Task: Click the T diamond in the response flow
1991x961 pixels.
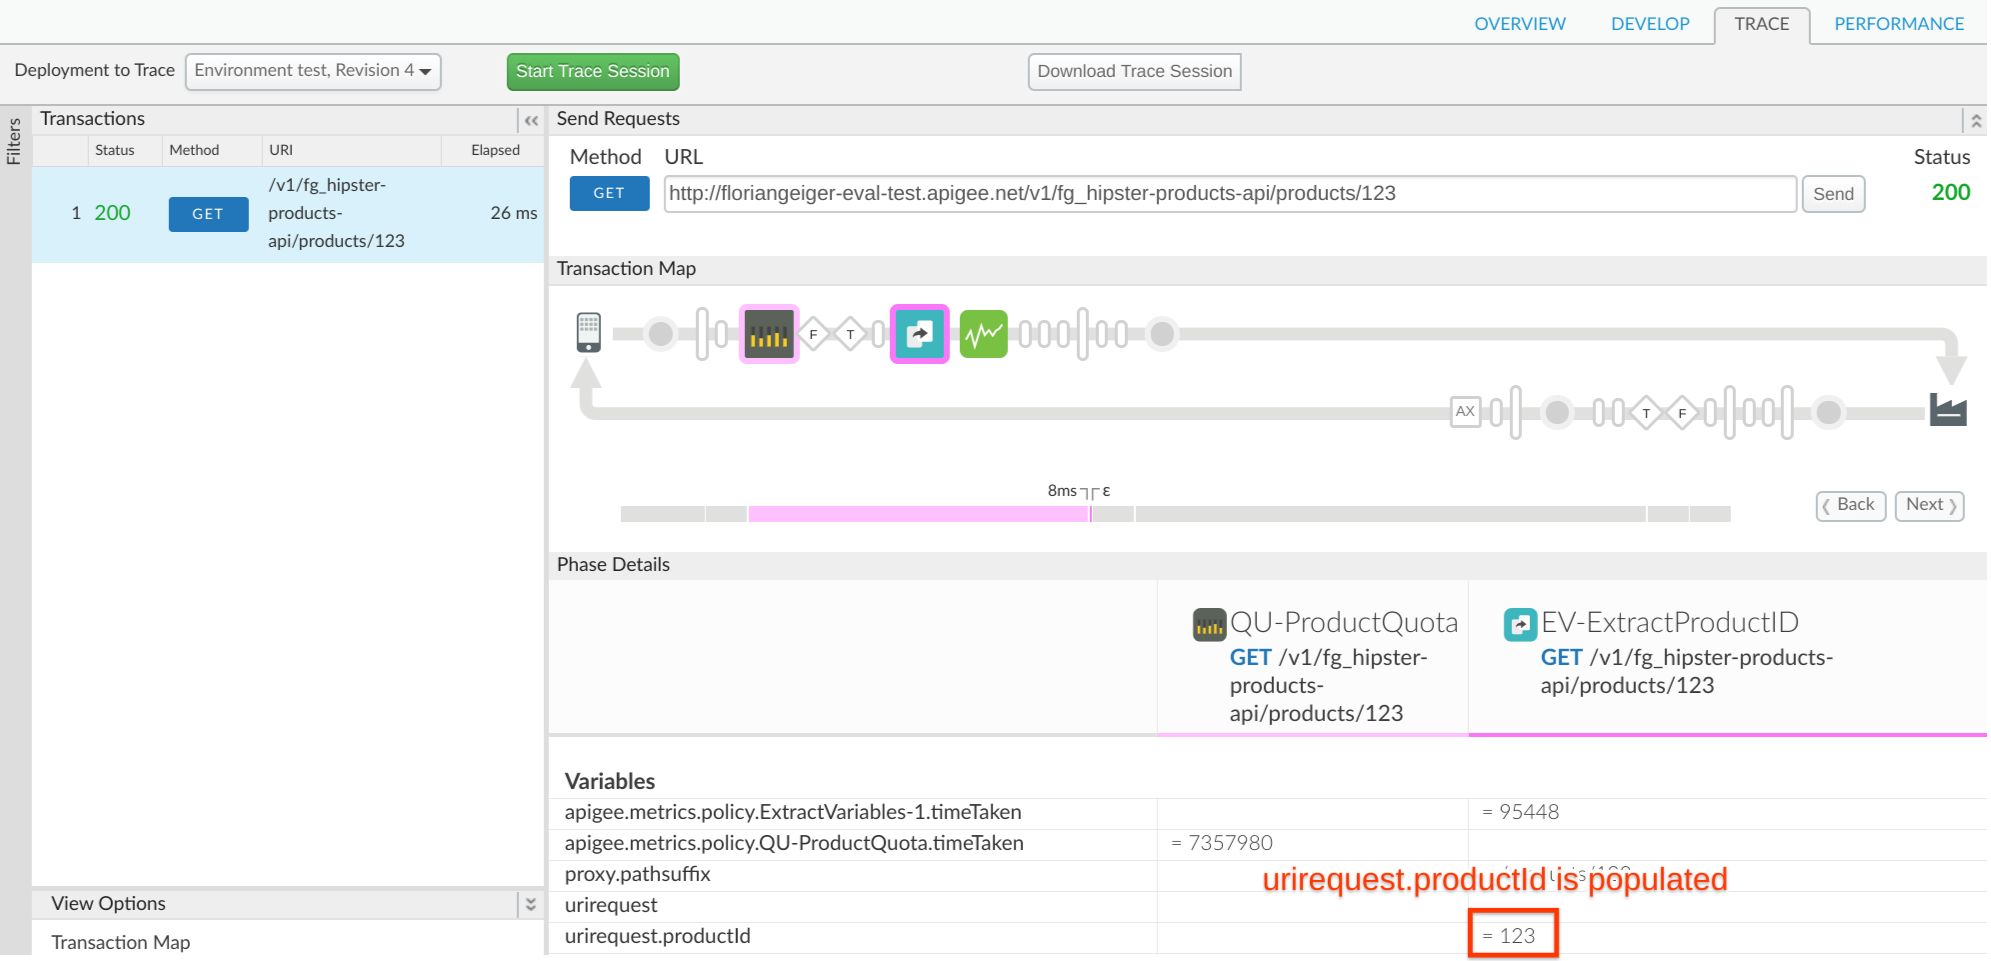Action: coord(1646,413)
